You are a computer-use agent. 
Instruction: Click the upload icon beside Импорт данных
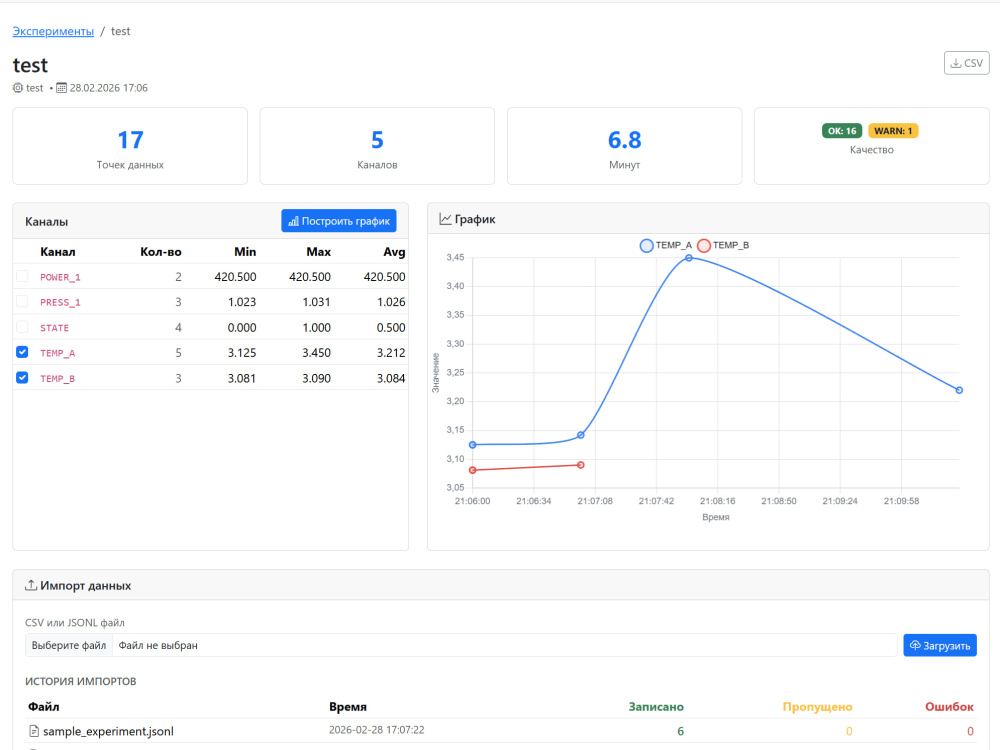click(x=31, y=585)
